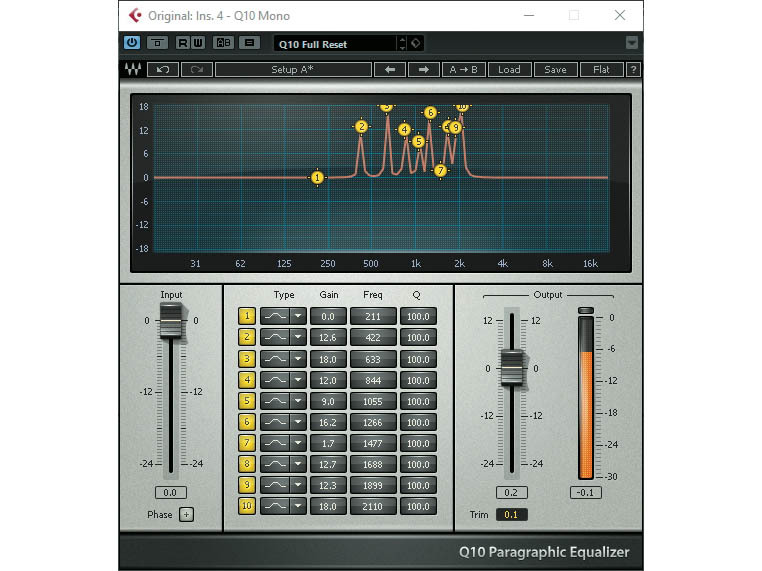
Task: Toggle band 6 on/off button
Action: pyautogui.click(x=247, y=422)
